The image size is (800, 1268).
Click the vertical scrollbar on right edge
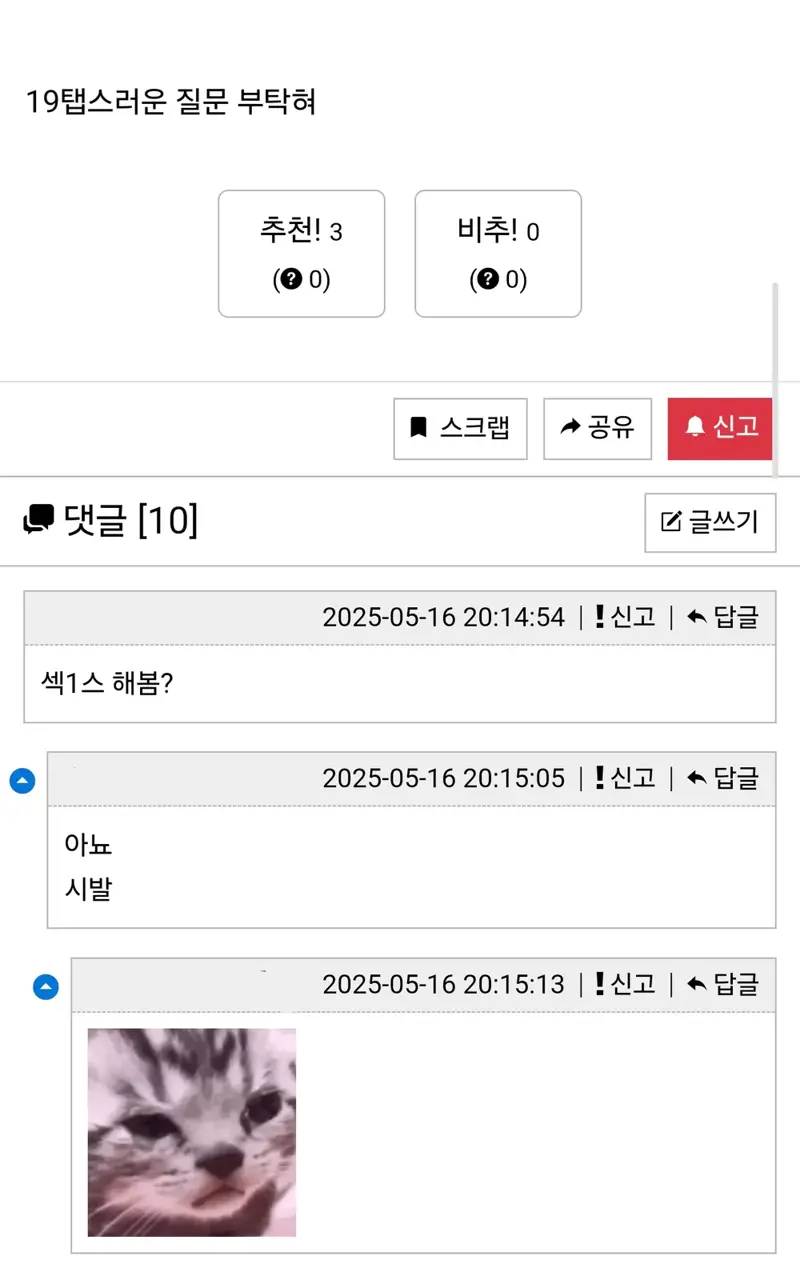(774, 382)
